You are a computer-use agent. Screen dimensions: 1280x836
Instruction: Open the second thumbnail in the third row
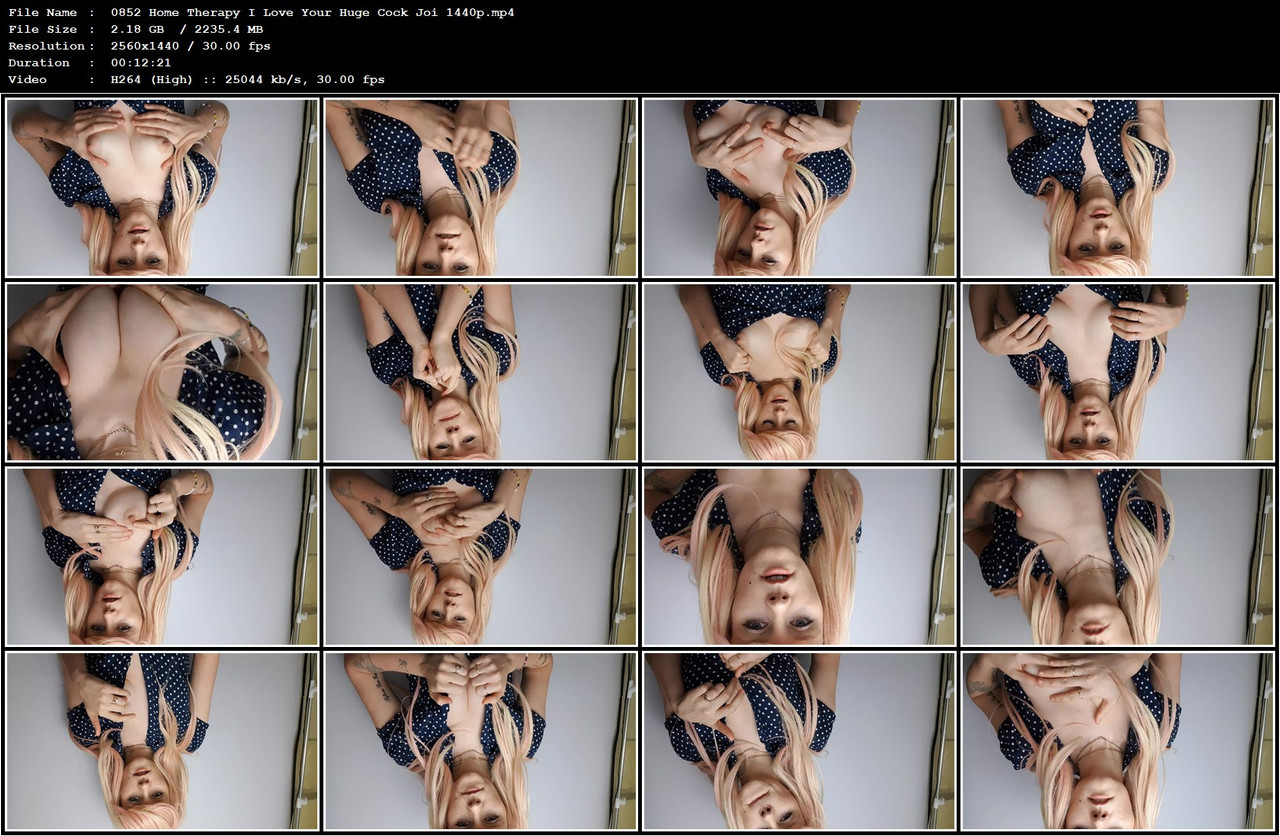481,555
